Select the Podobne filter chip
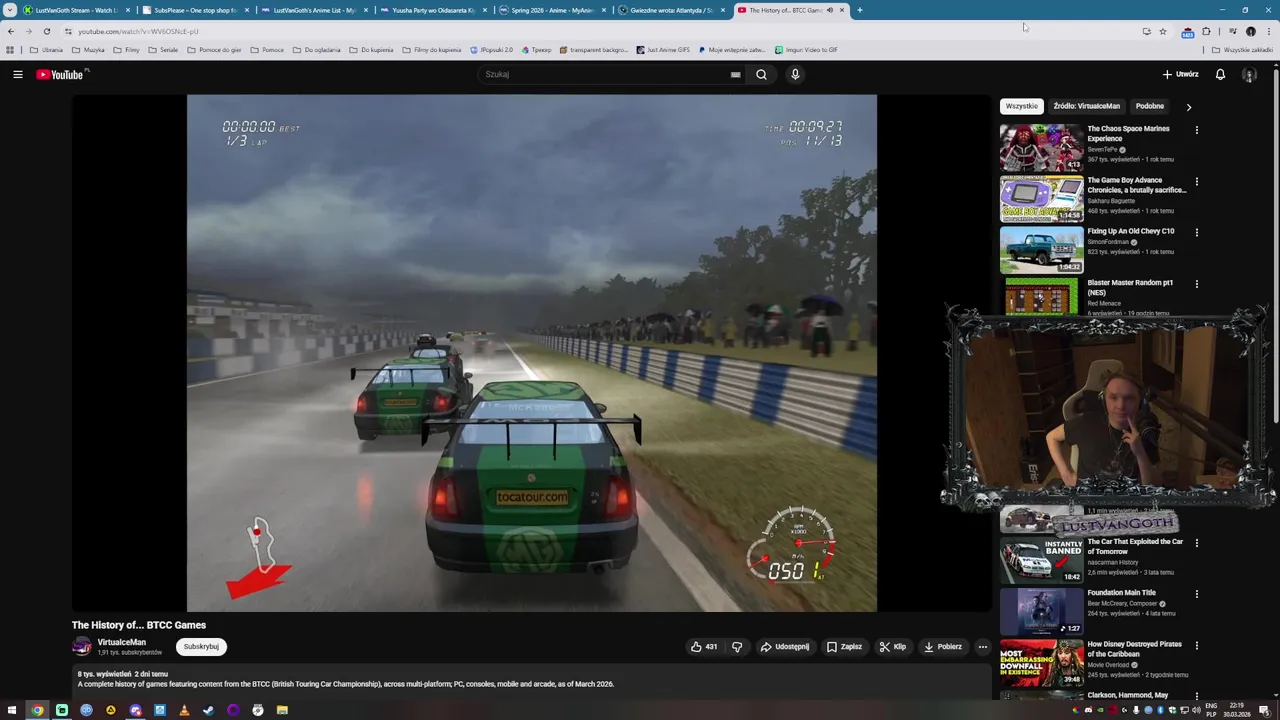1280x720 pixels. pos(1149,106)
